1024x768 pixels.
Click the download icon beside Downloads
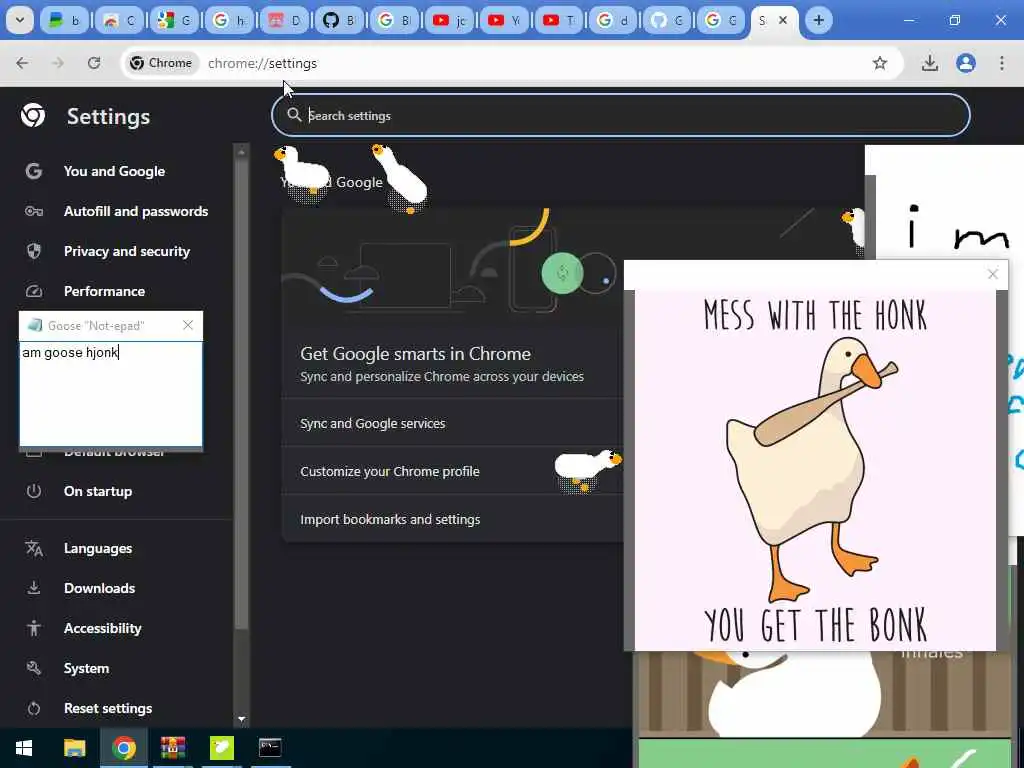pyautogui.click(x=33, y=588)
